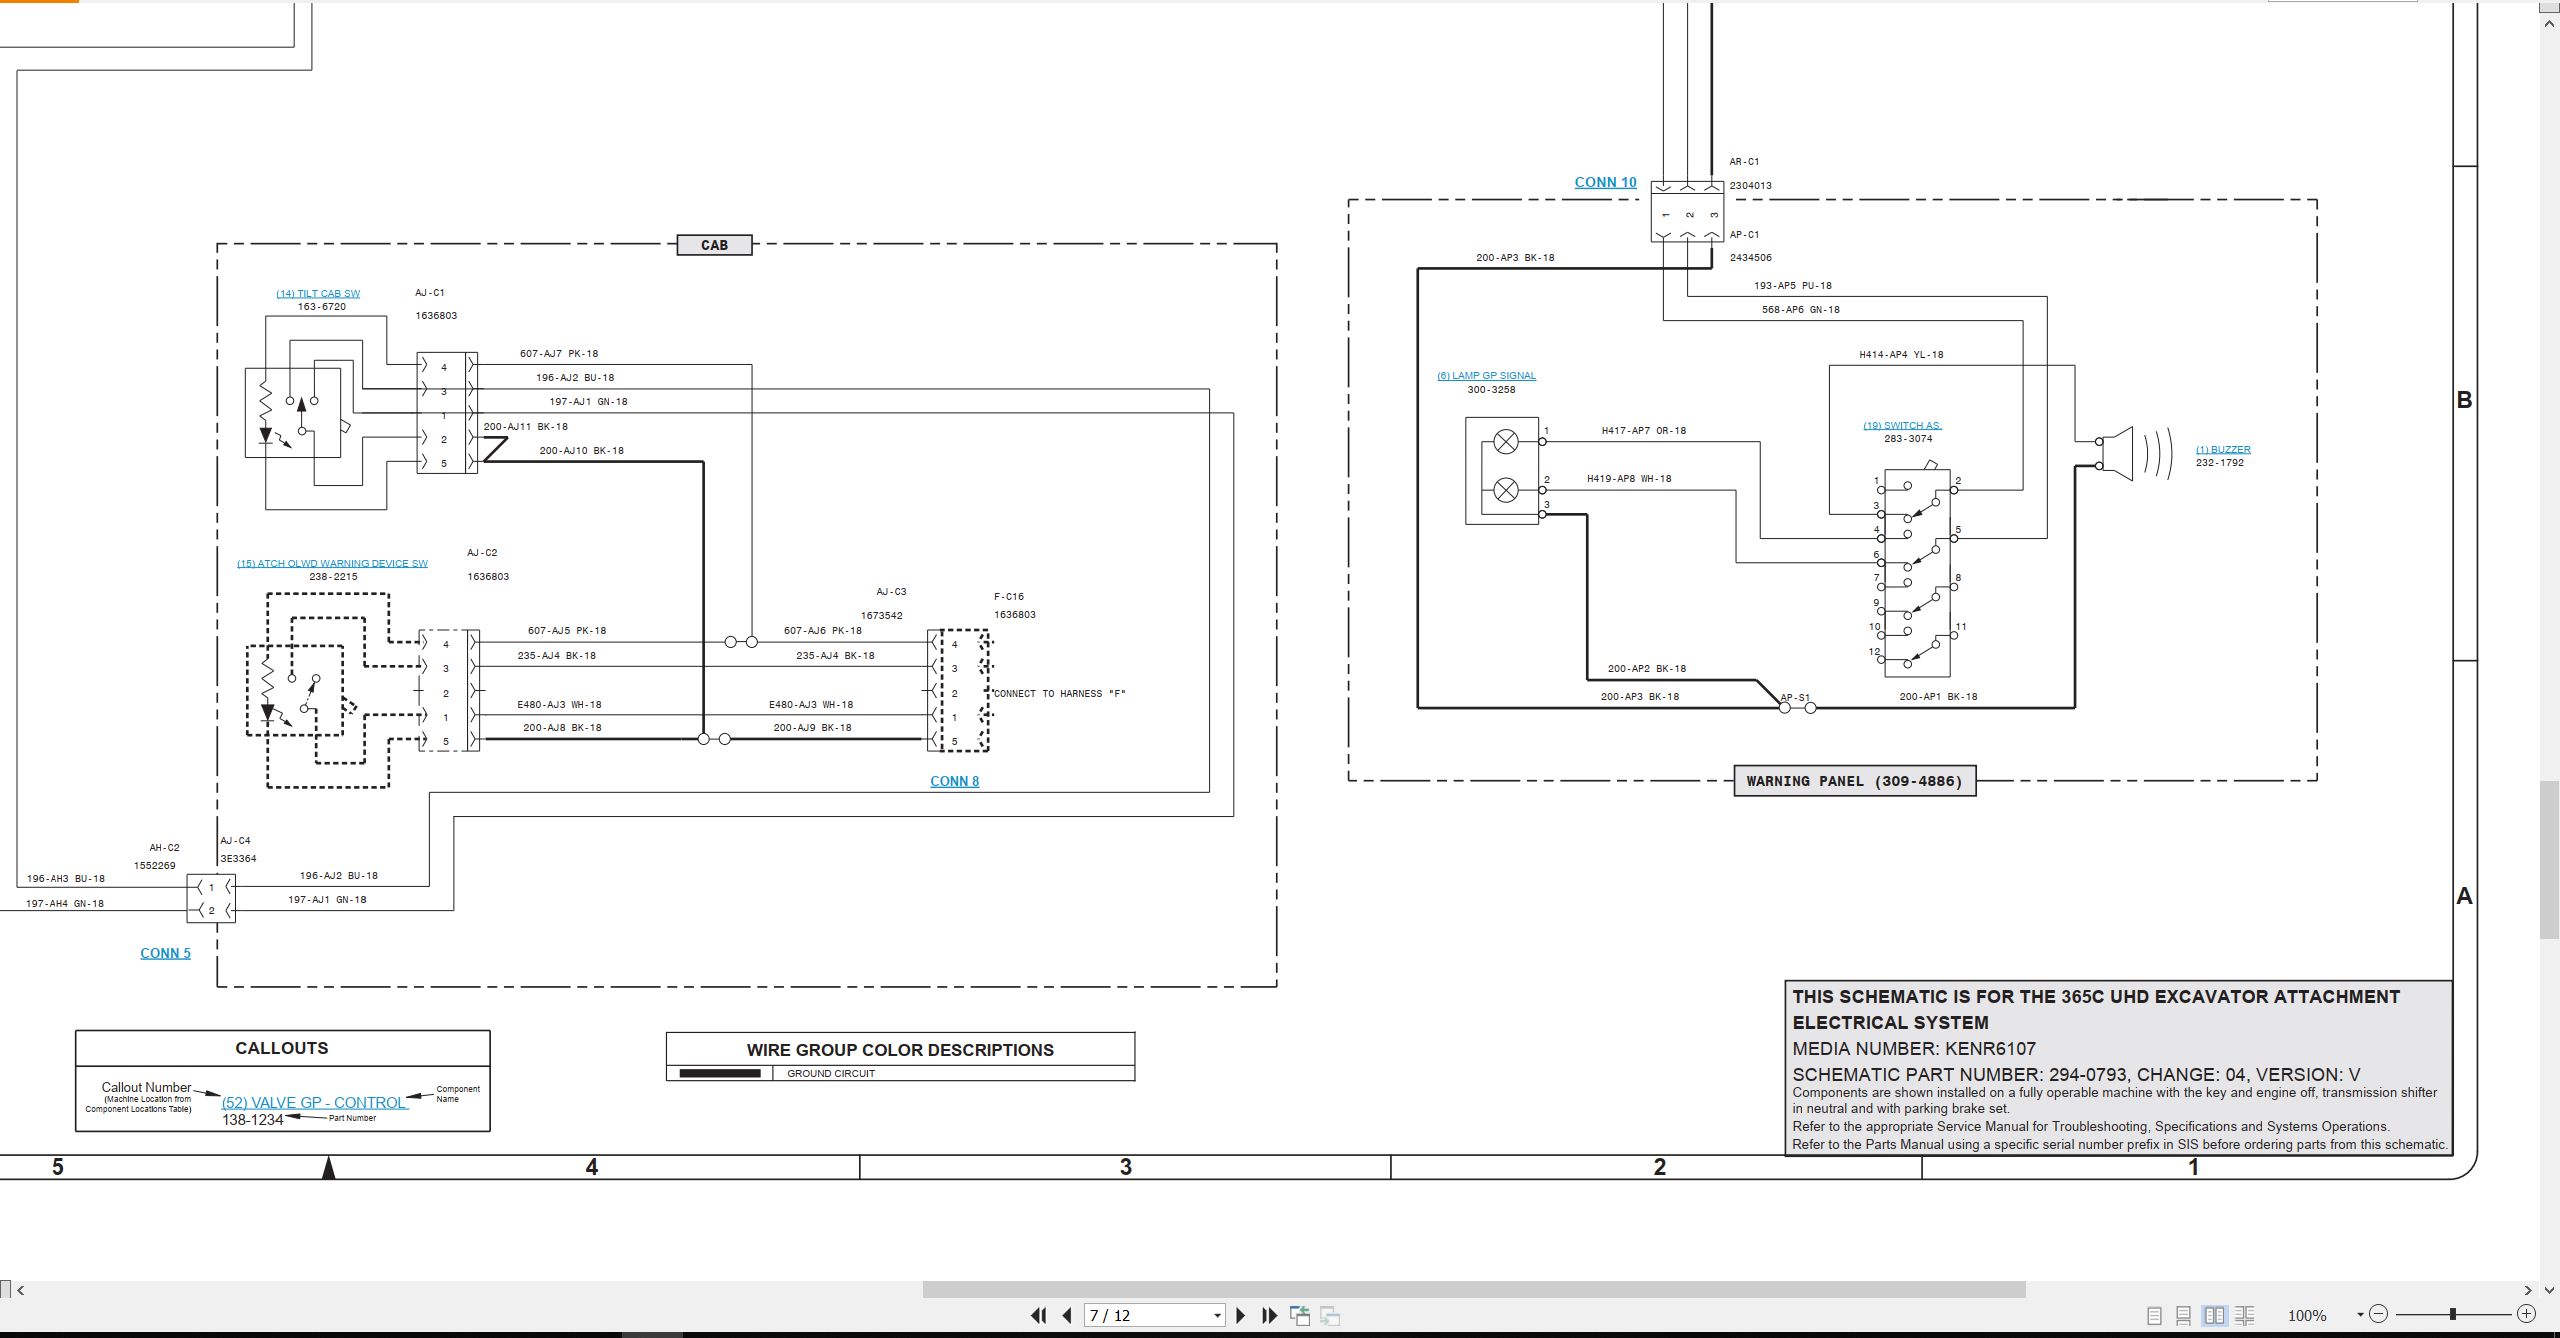Click the AP-S1 splice label
The height and width of the screenshot is (1338, 2560).
1795,698
